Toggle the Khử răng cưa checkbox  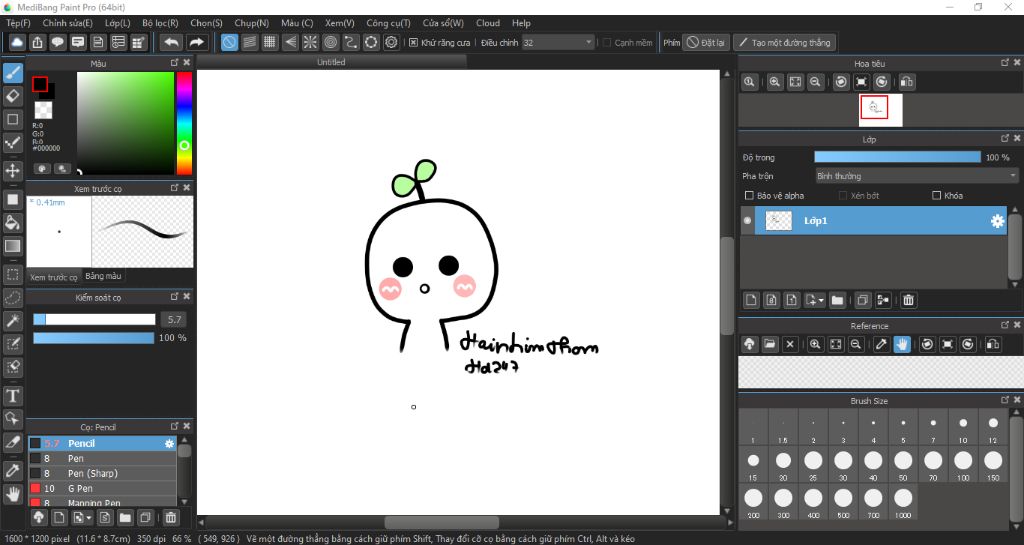[414, 43]
